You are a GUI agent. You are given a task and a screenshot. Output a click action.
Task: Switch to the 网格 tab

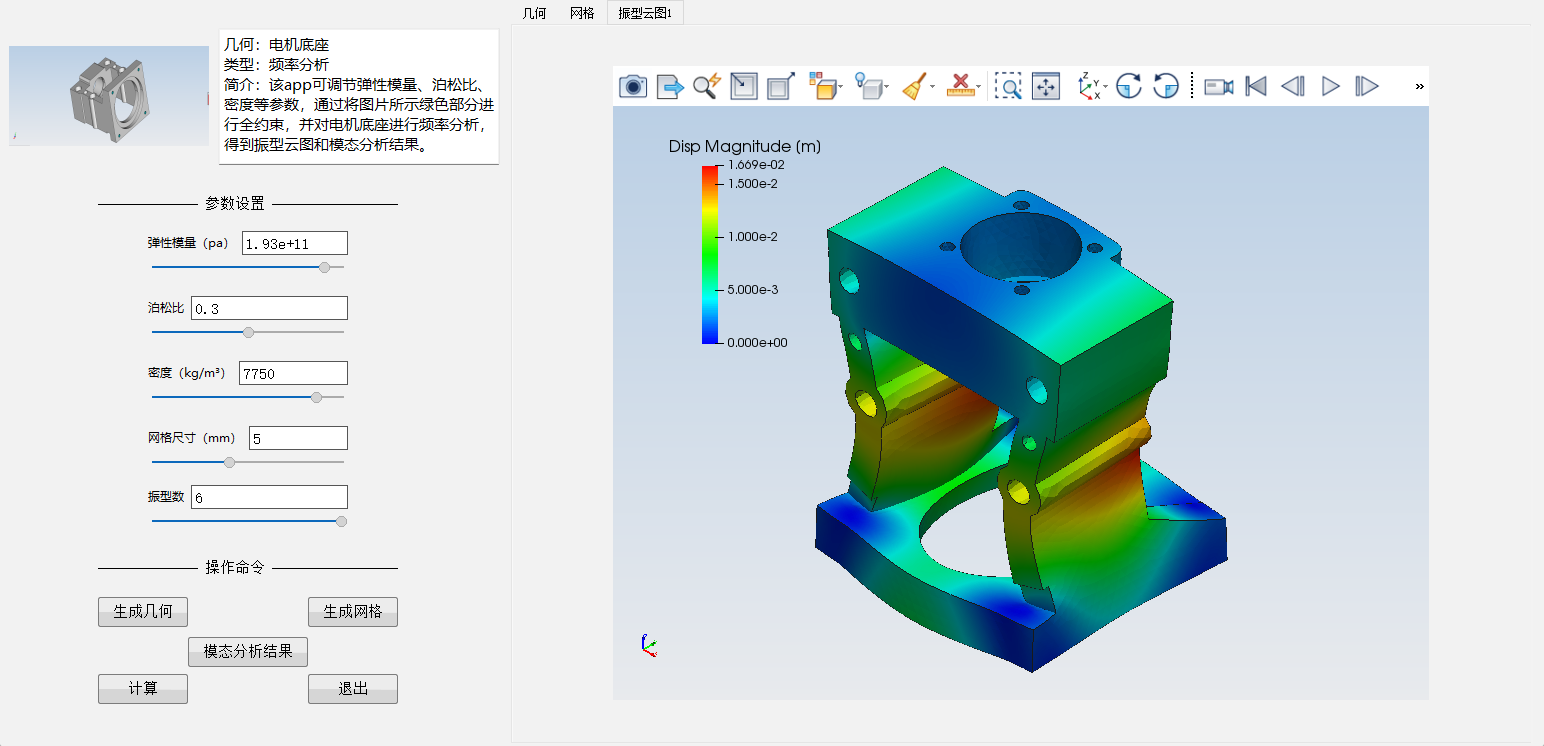[x=582, y=13]
